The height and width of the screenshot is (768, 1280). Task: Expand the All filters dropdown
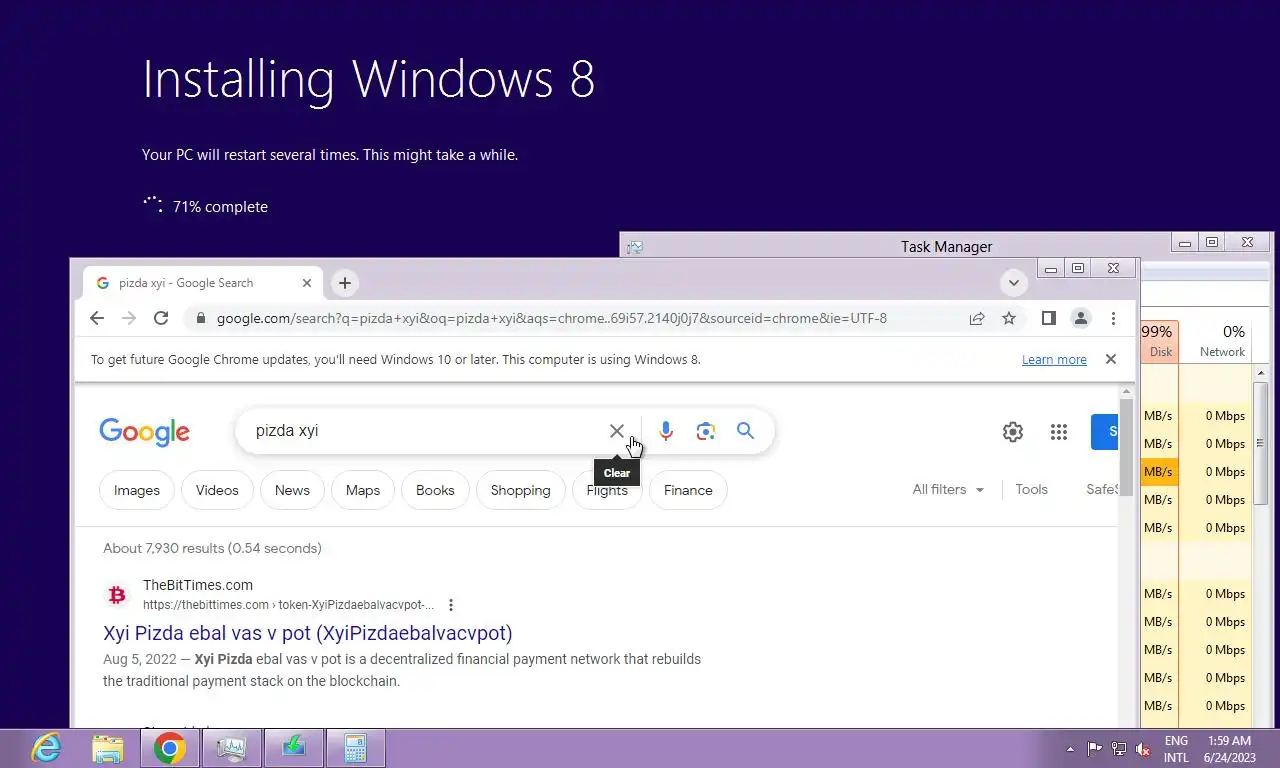948,490
